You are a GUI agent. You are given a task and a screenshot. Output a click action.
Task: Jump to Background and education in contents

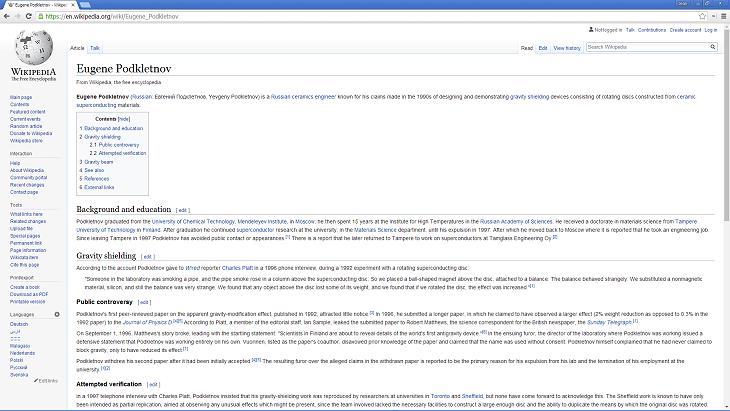[114, 128]
